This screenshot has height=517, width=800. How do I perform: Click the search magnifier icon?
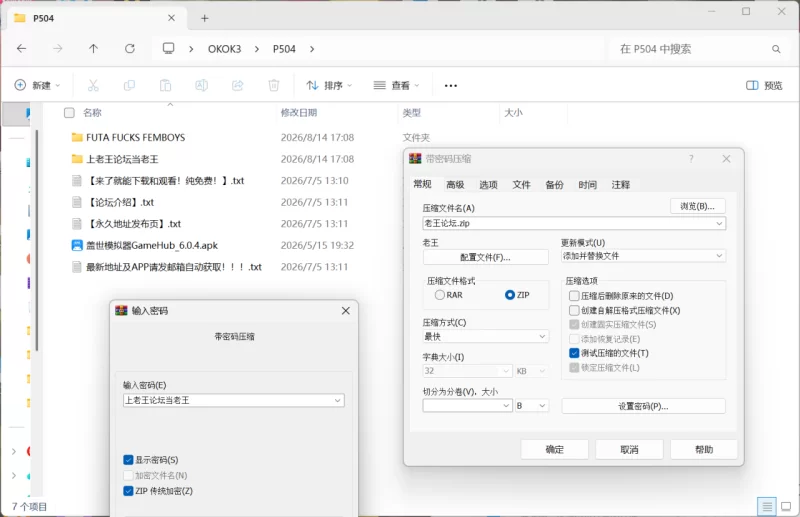(776, 49)
